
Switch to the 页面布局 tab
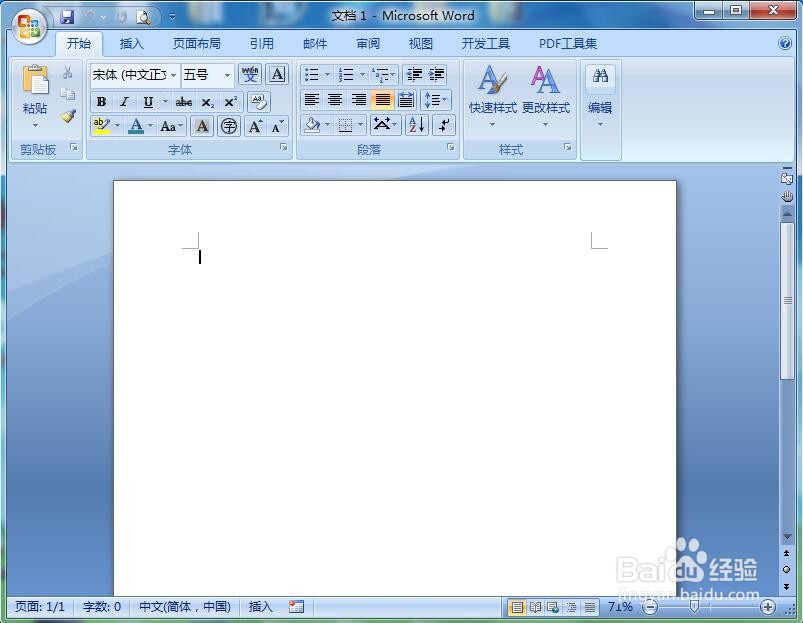[197, 44]
